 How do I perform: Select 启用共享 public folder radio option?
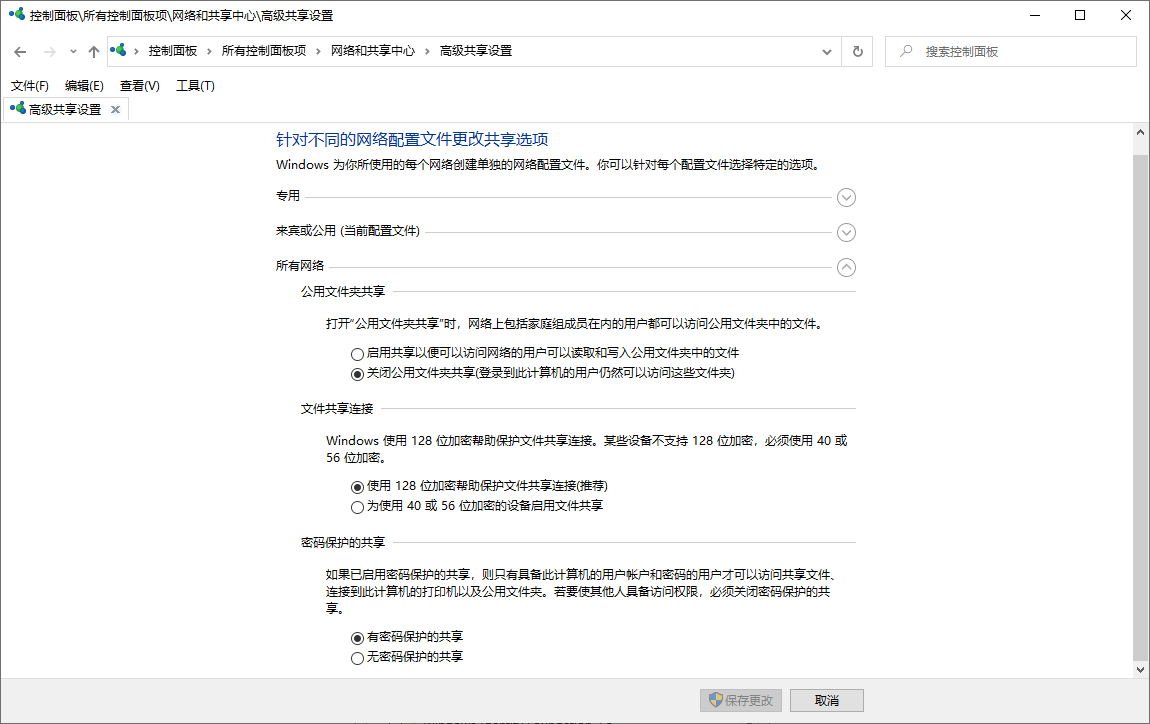coord(357,354)
